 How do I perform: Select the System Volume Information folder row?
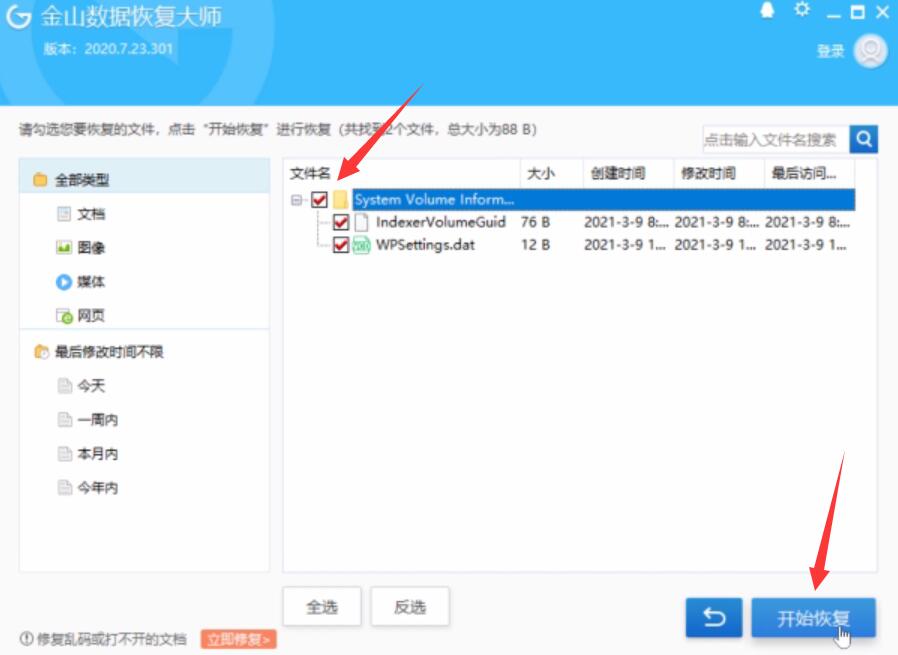click(x=604, y=200)
